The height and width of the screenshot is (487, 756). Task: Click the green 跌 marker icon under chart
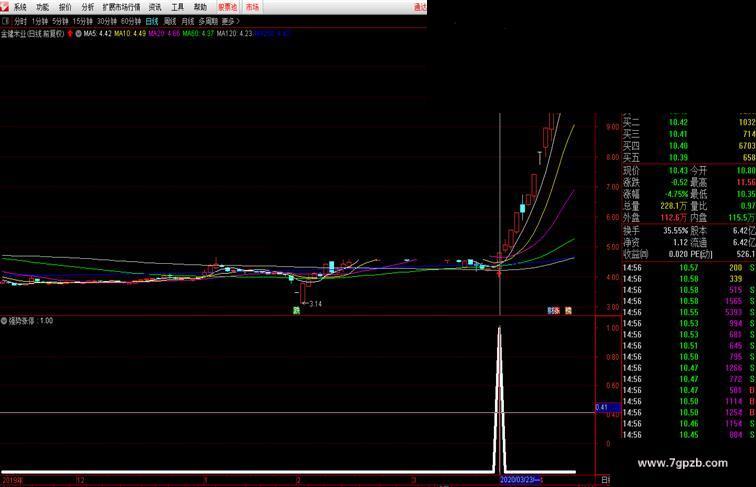click(297, 311)
